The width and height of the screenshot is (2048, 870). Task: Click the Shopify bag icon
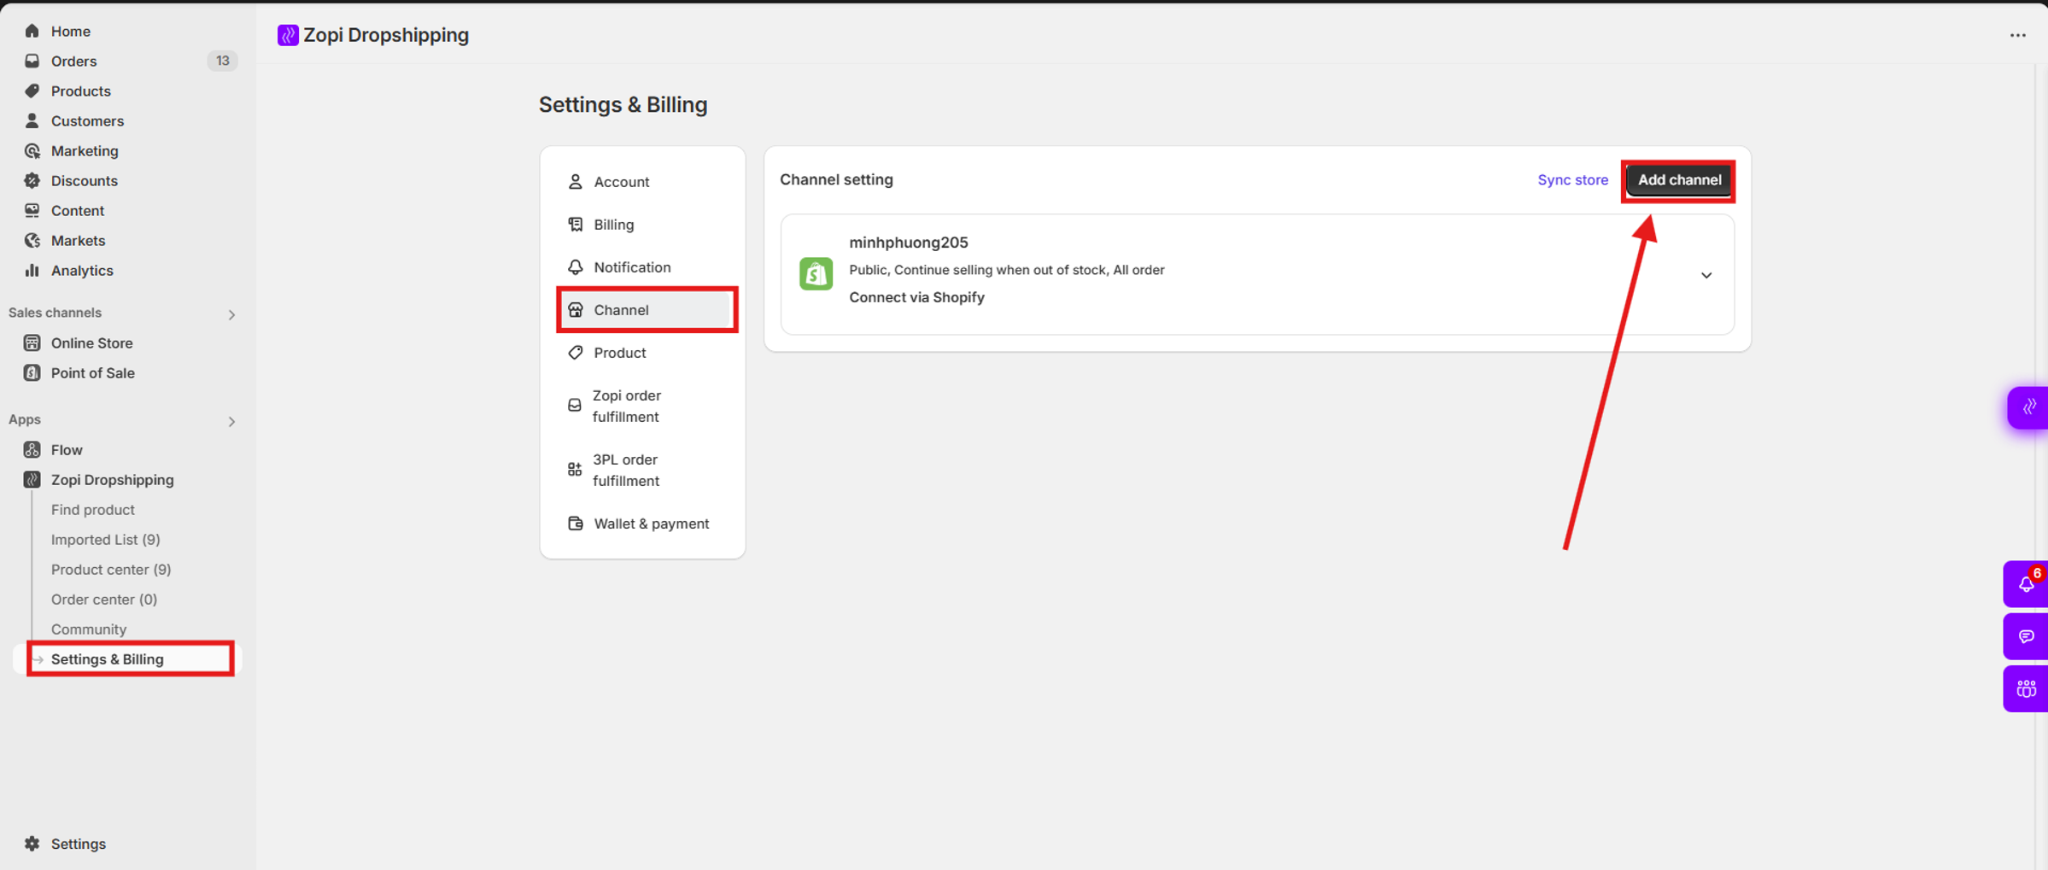pyautogui.click(x=816, y=273)
